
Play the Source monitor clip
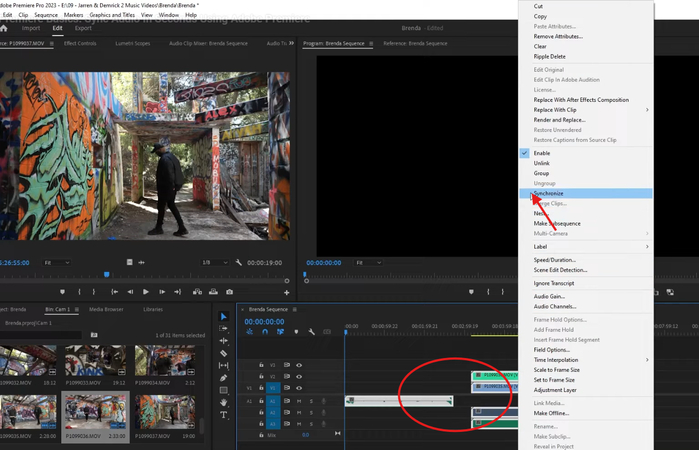(x=146, y=292)
